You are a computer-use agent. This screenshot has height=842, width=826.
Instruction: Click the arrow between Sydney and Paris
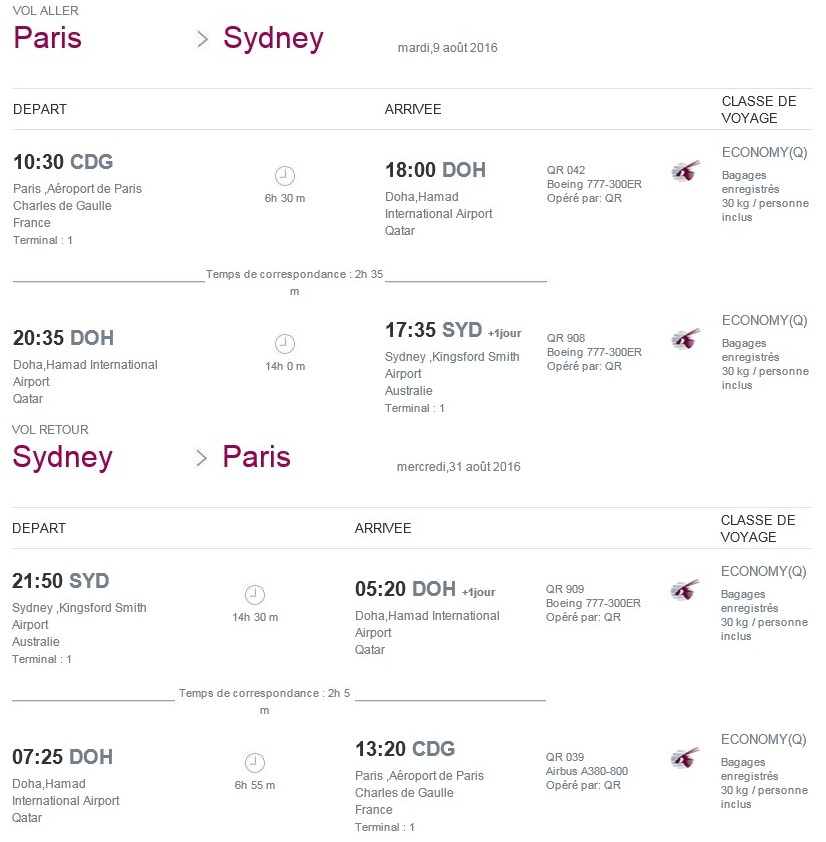(x=201, y=458)
